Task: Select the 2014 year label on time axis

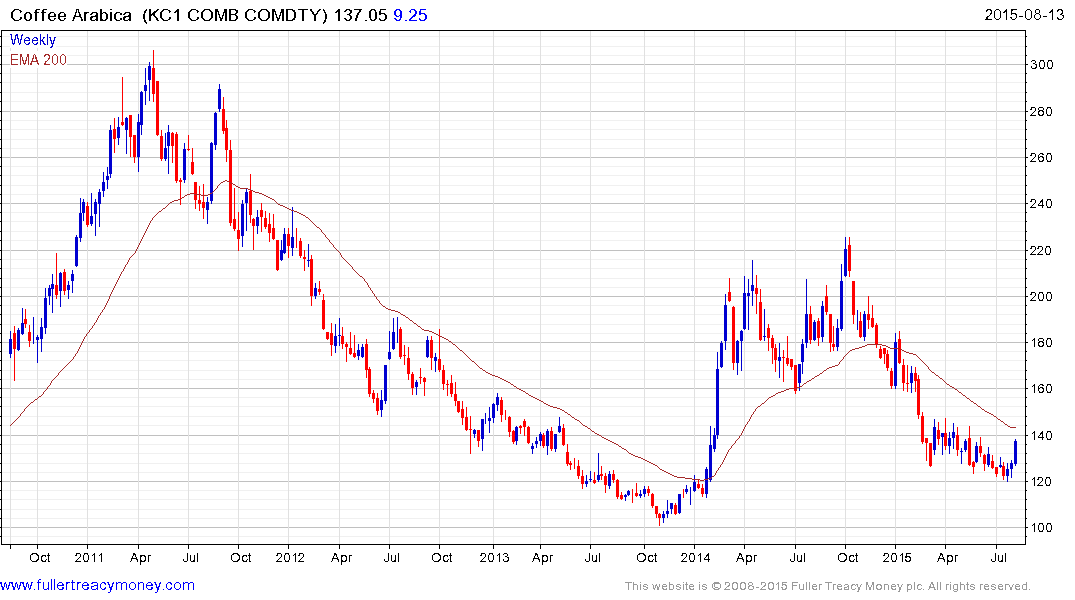Action: click(694, 557)
